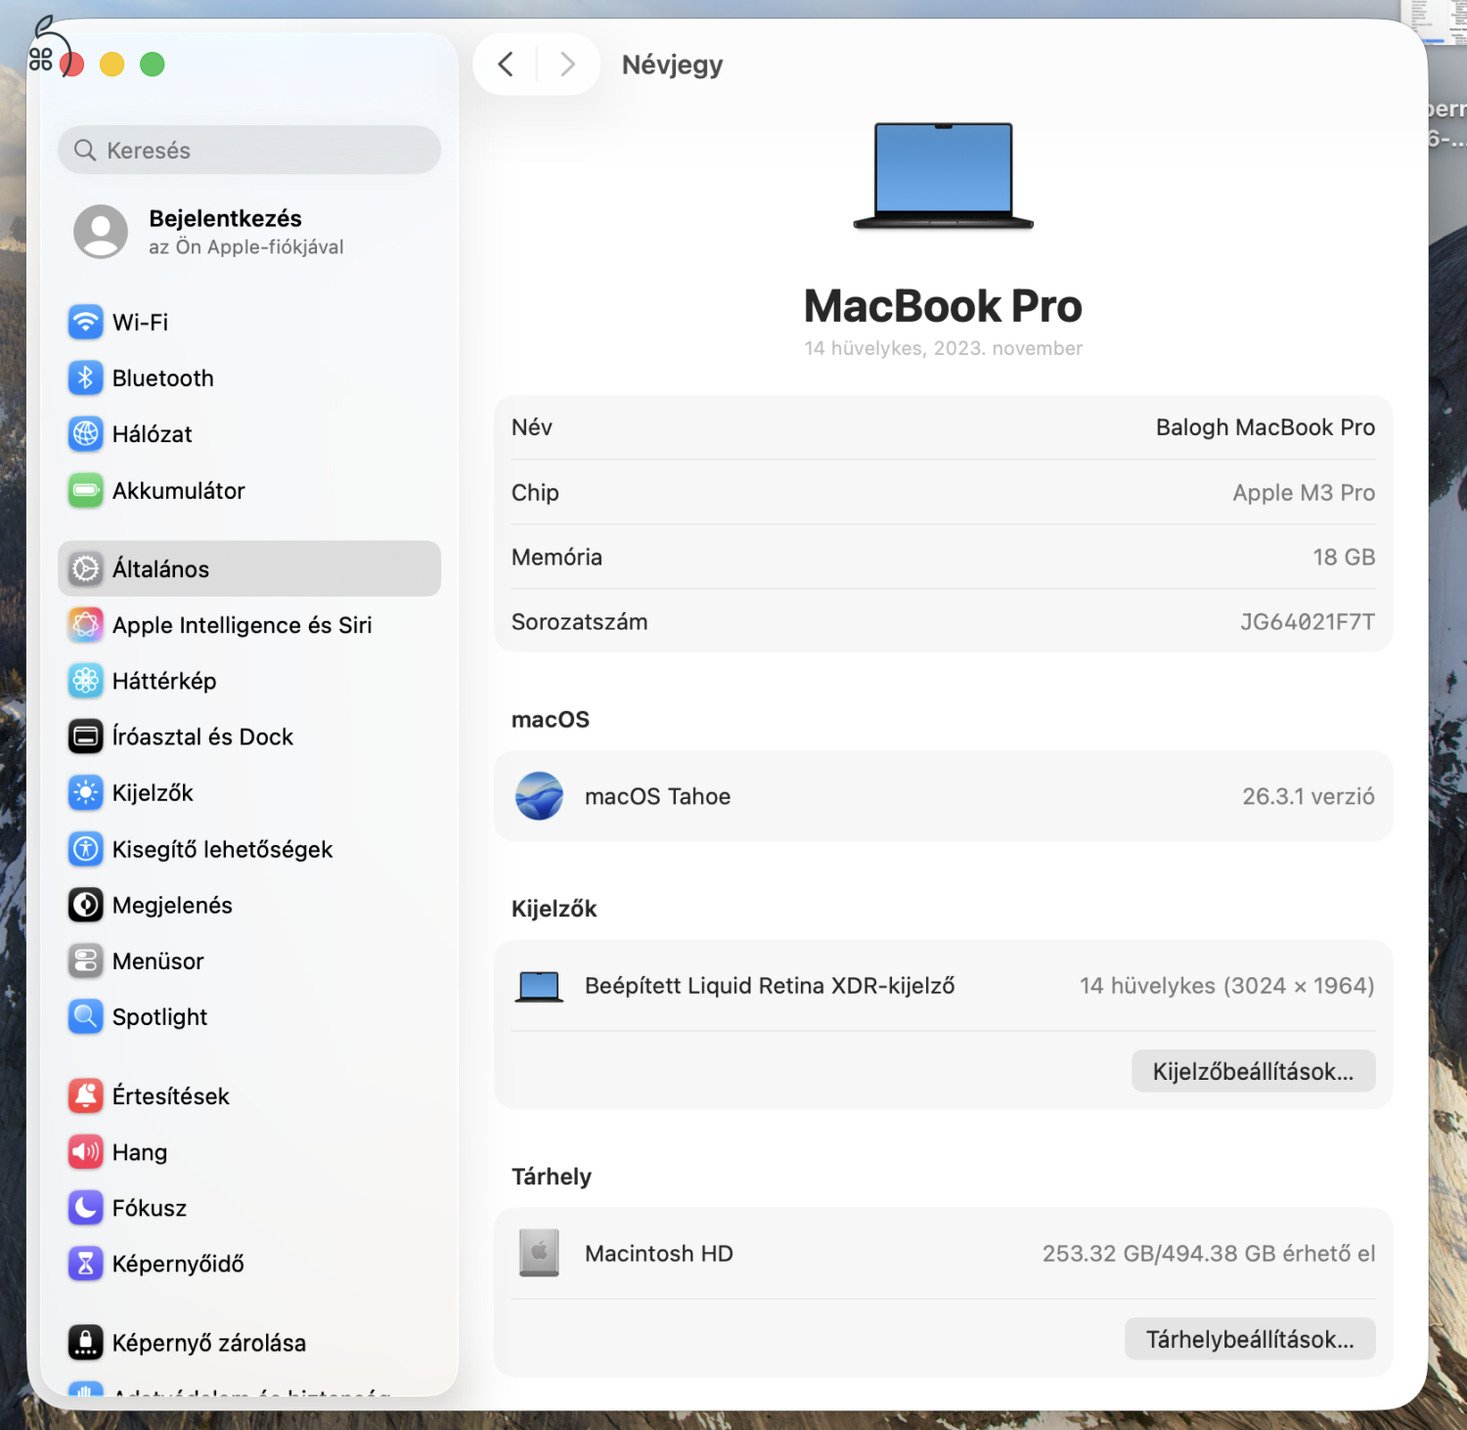The image size is (1467, 1430).
Task: Select the Hálózat network icon
Action: click(x=86, y=434)
